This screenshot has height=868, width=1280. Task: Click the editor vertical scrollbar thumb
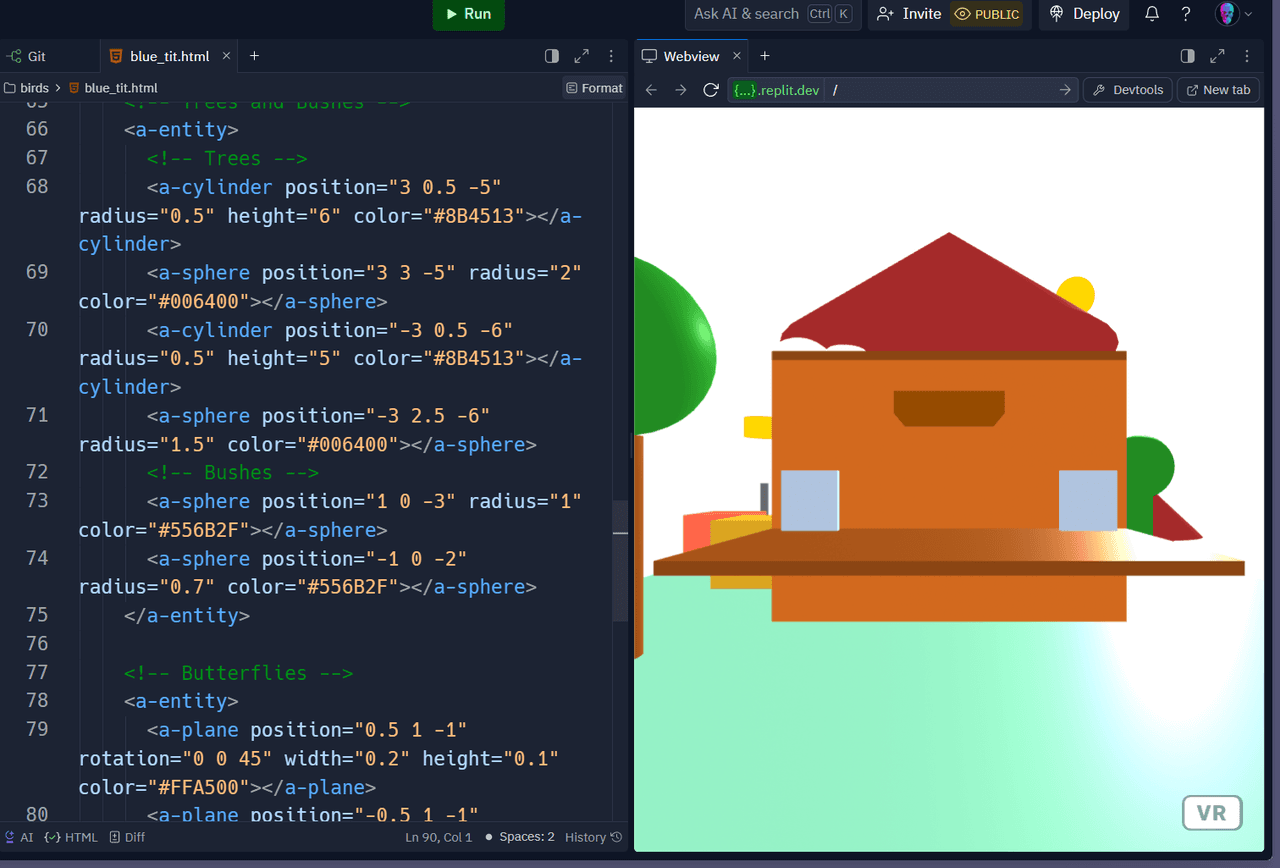click(x=620, y=560)
